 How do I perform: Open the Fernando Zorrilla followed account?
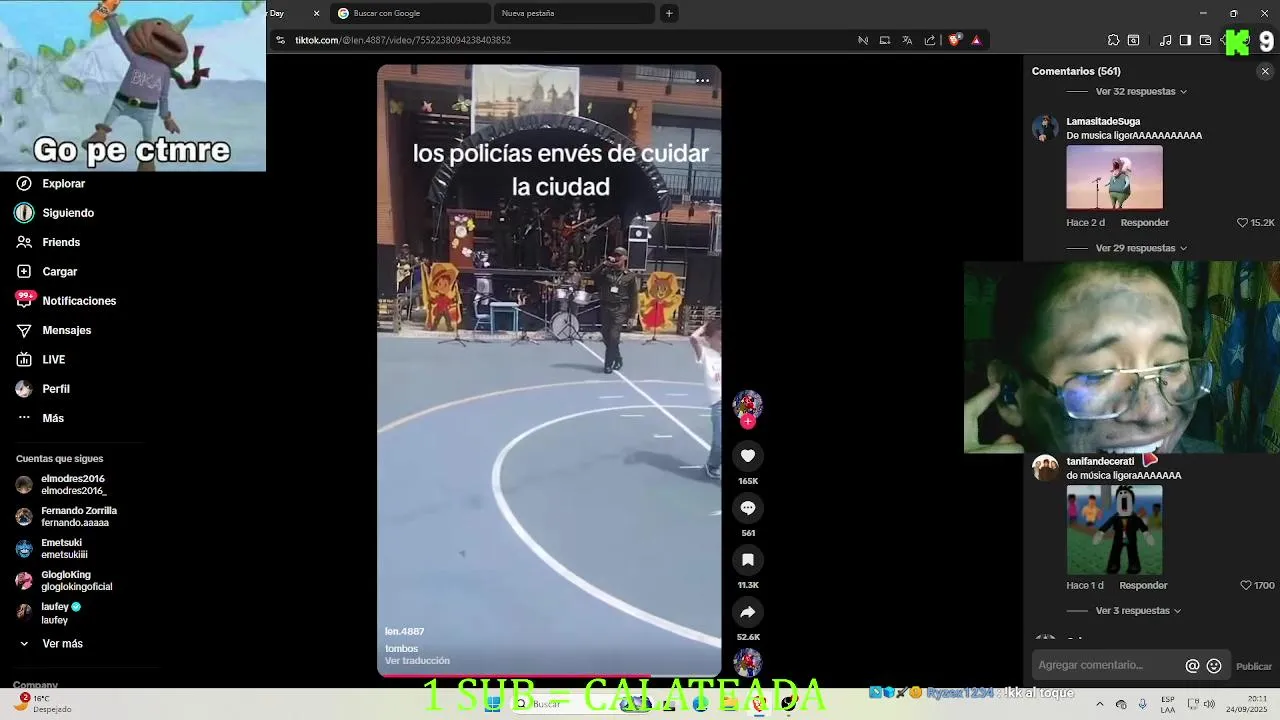pos(66,517)
